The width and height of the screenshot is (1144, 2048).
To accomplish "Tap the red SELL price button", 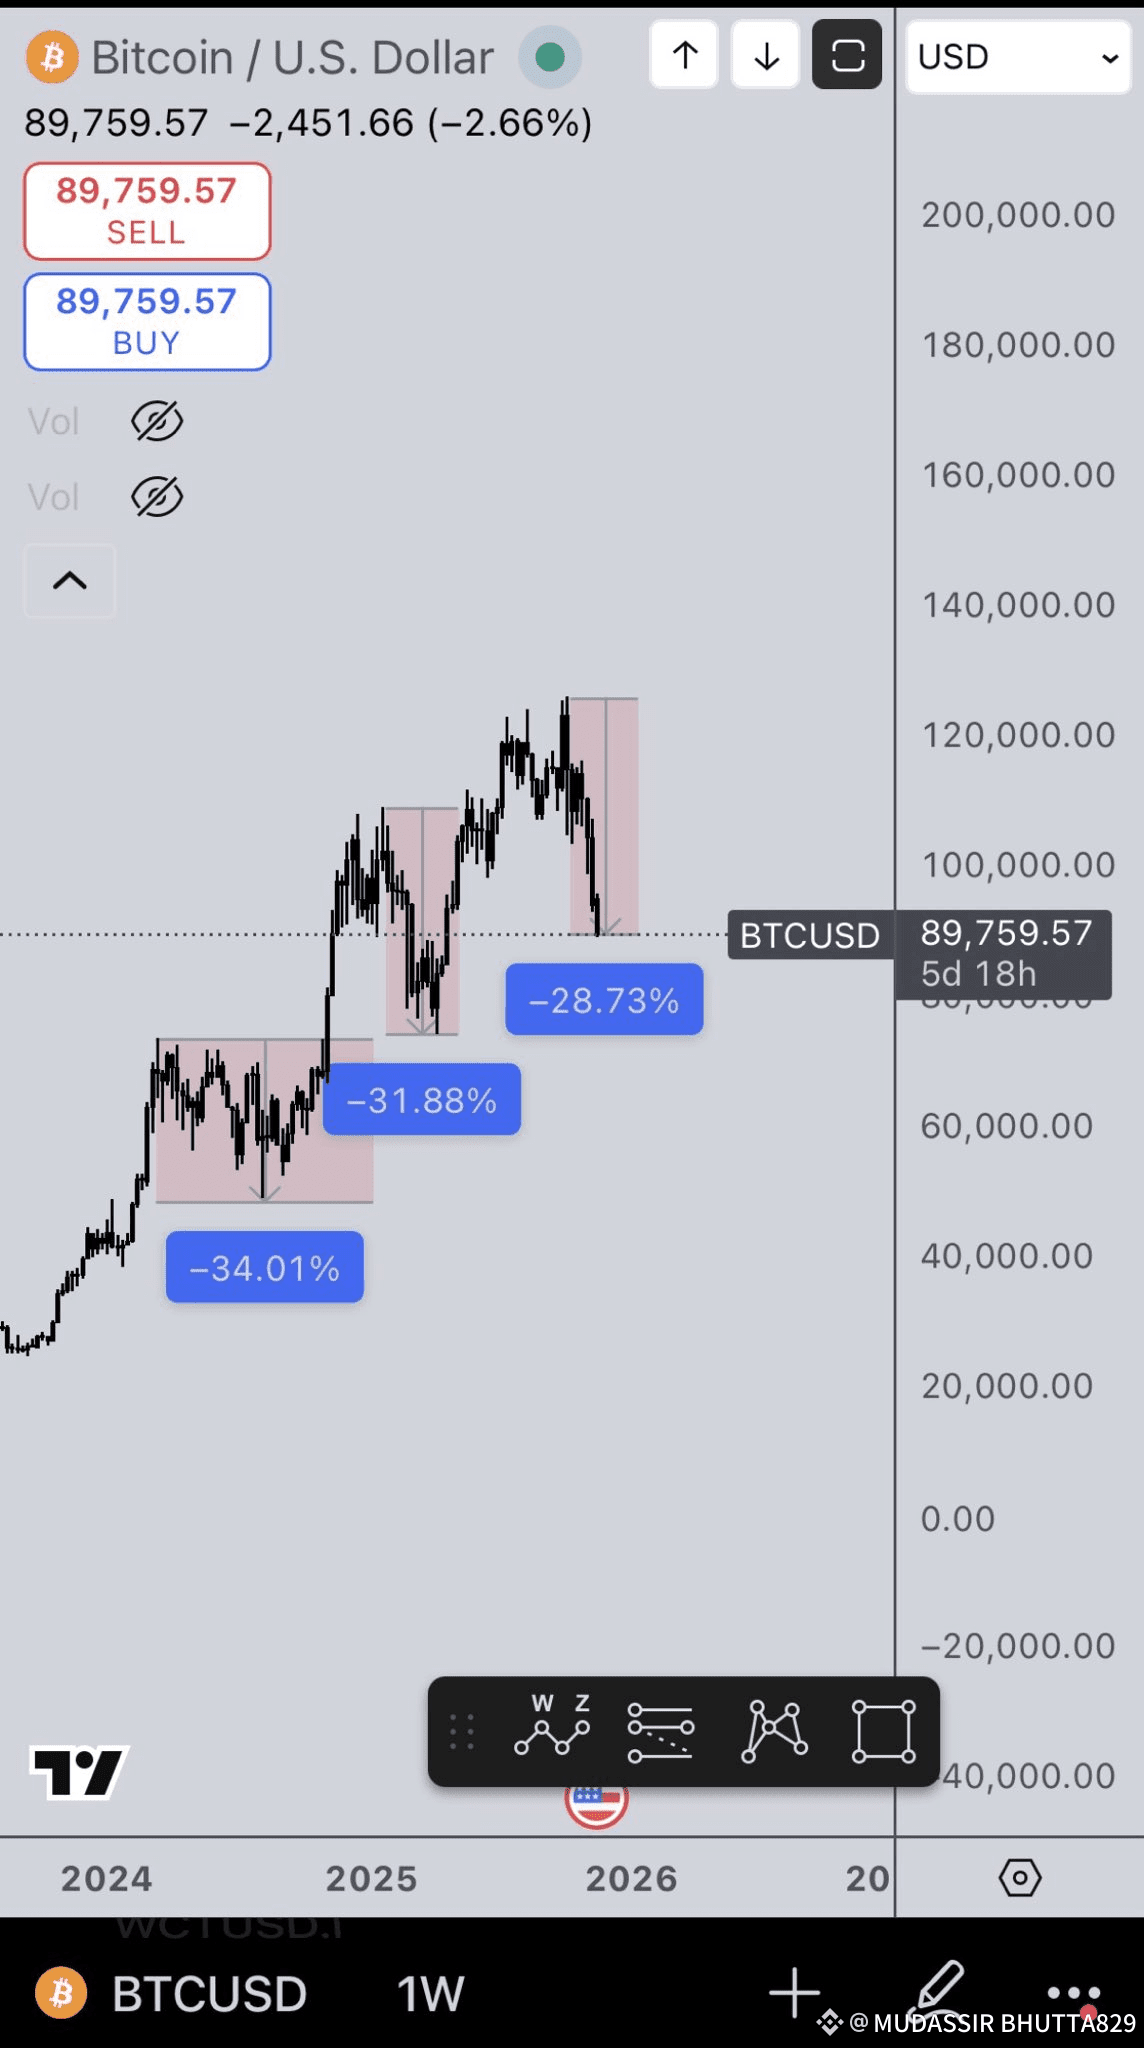I will click(x=147, y=211).
